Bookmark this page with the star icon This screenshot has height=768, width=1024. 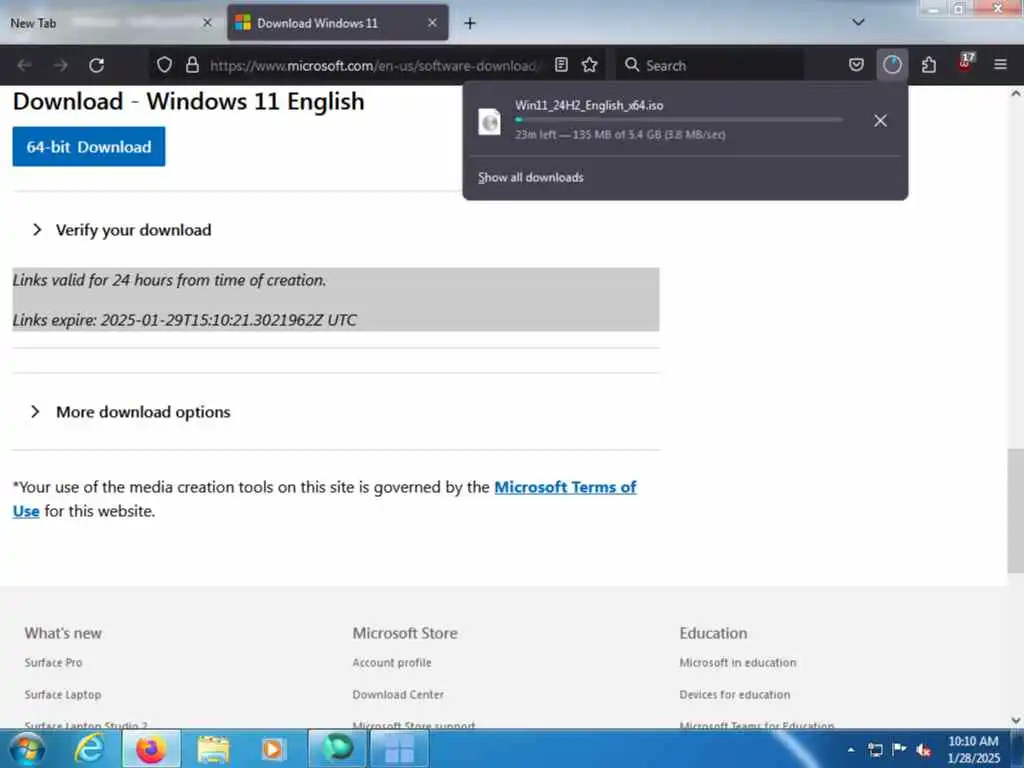[x=590, y=65]
